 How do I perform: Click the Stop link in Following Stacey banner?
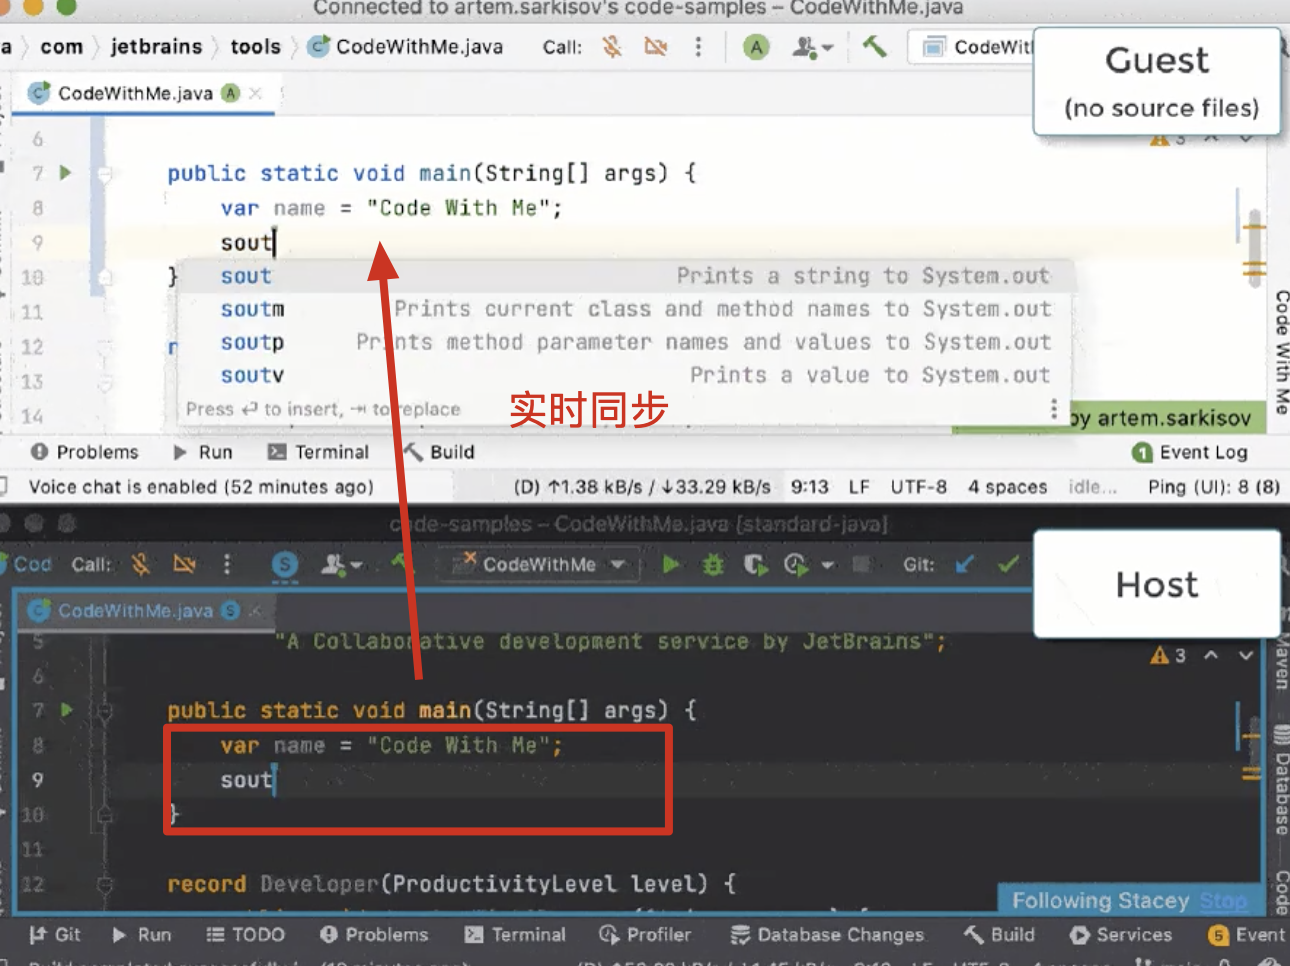click(1223, 901)
